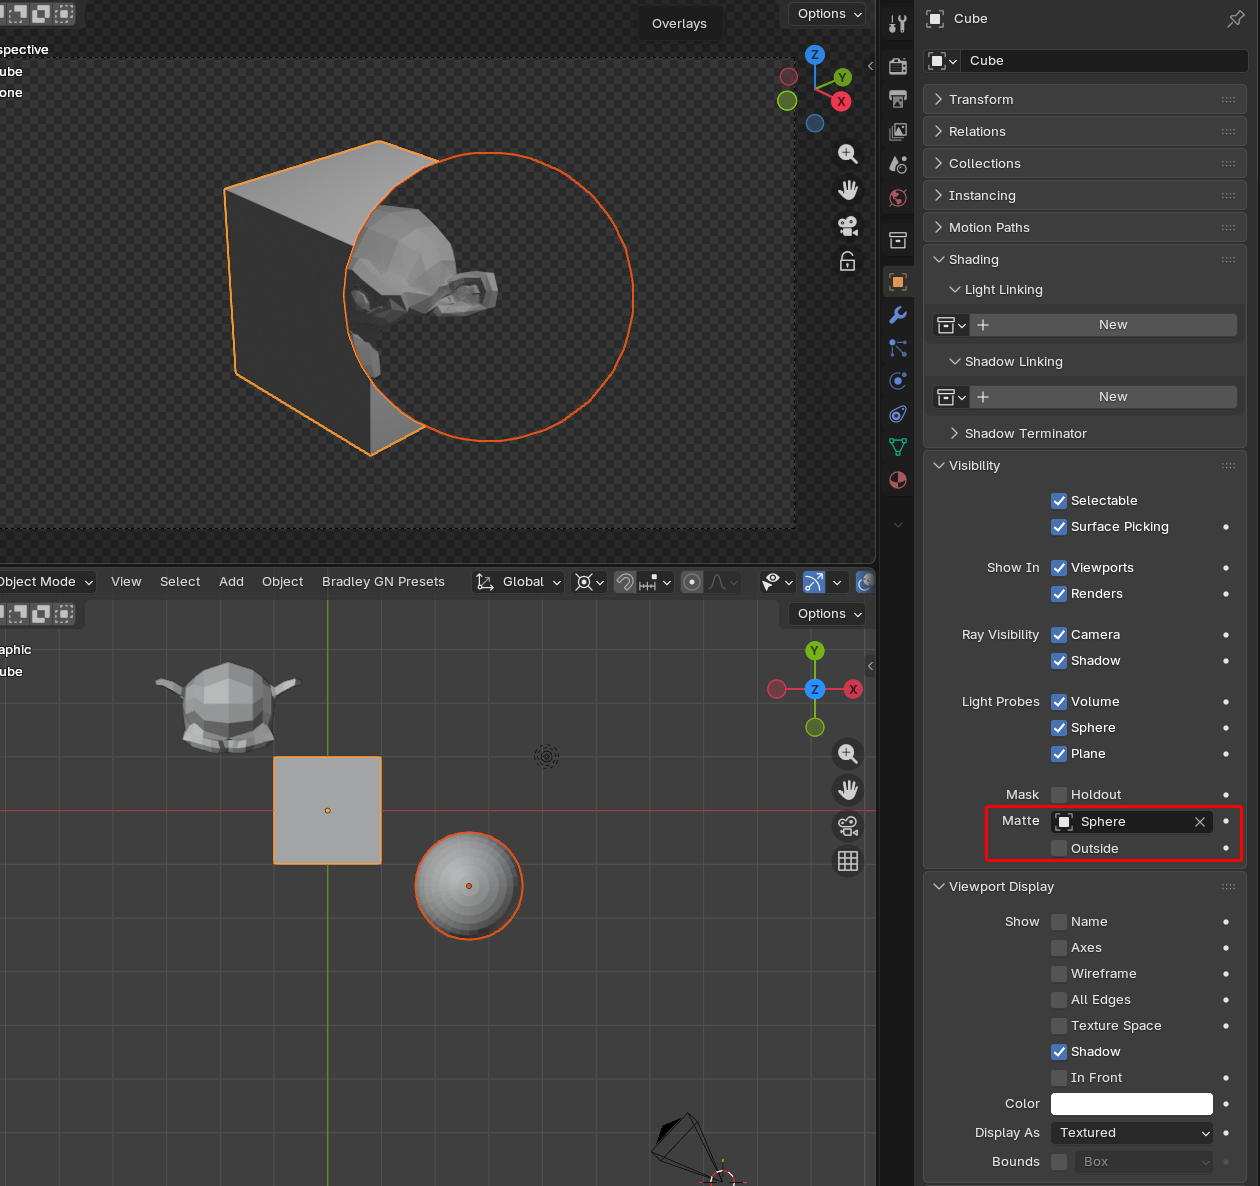The height and width of the screenshot is (1186, 1260).
Task: Toggle the proportional editing button
Action: click(691, 582)
